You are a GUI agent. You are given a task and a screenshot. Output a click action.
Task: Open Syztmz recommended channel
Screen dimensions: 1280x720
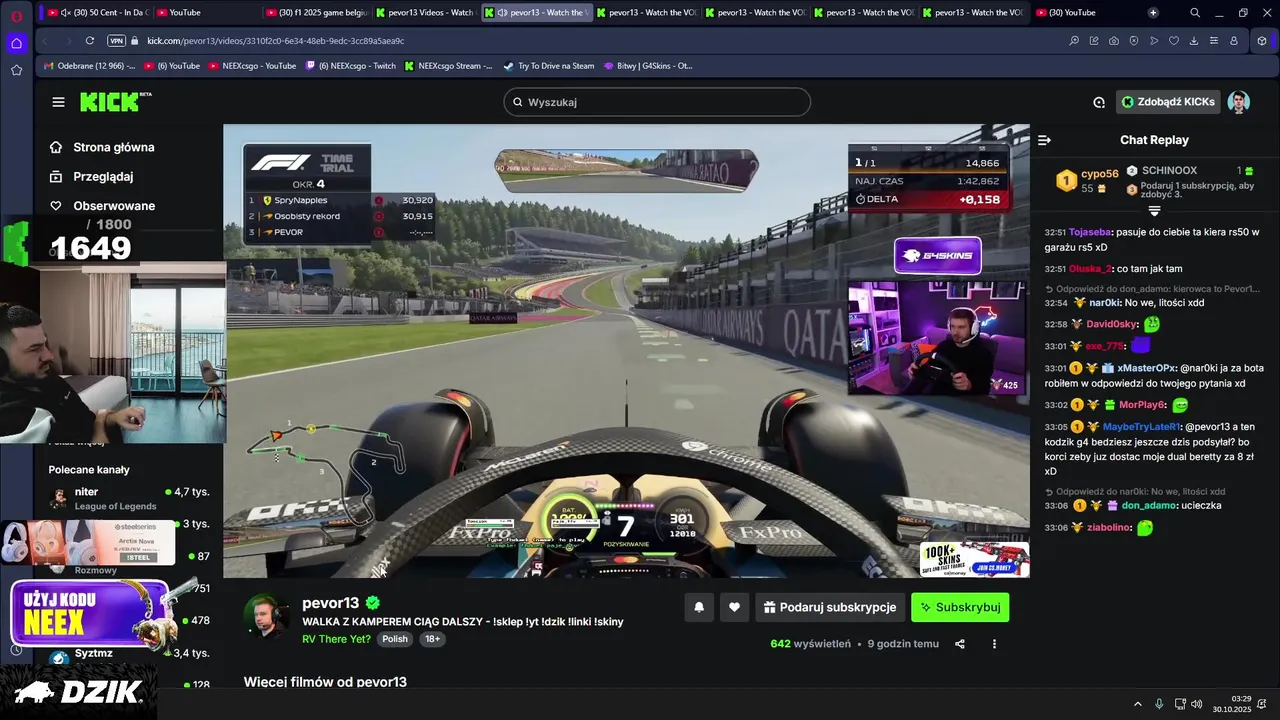(x=128, y=654)
